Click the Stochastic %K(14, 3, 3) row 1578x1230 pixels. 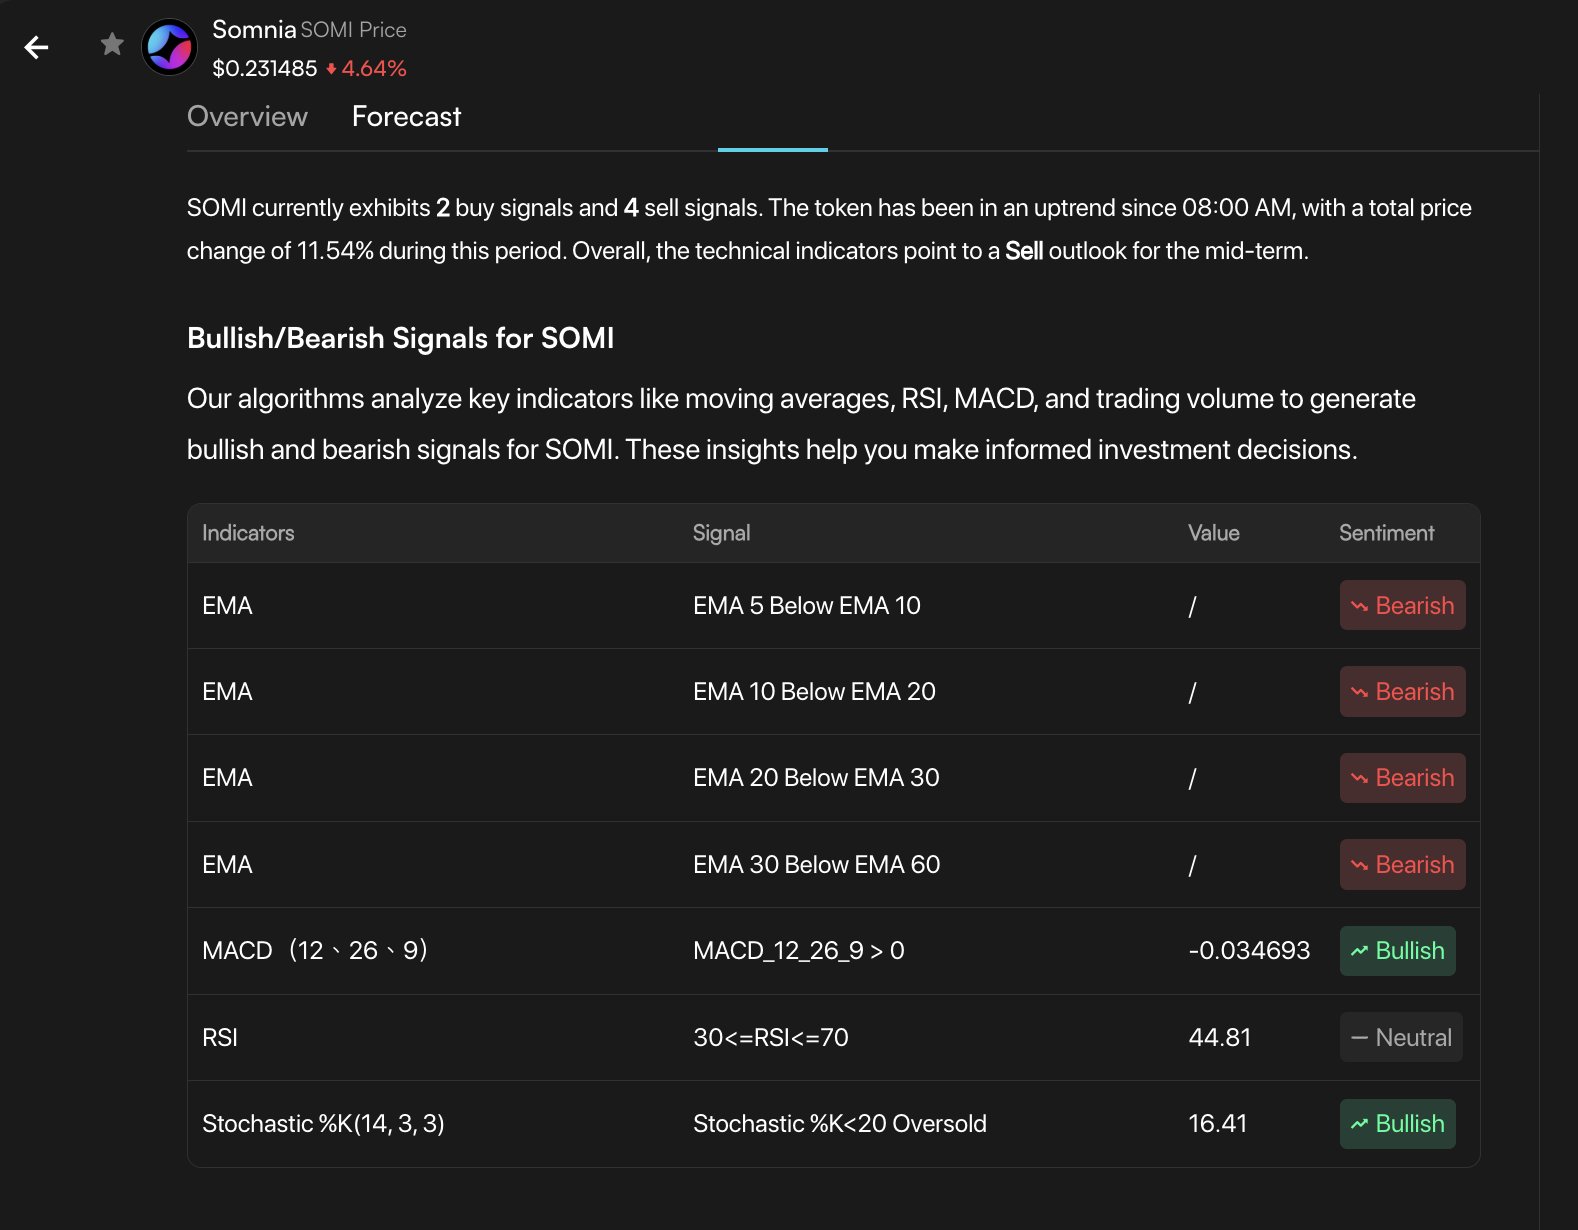pos(323,1124)
